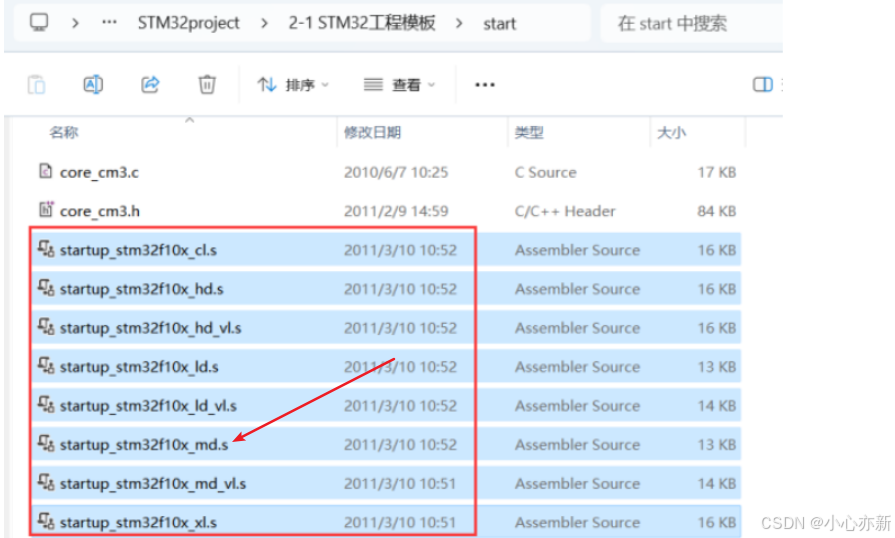Expand the chevron after 2-1 STM32工程模板
The height and width of the screenshot is (538, 895).
pos(459,23)
